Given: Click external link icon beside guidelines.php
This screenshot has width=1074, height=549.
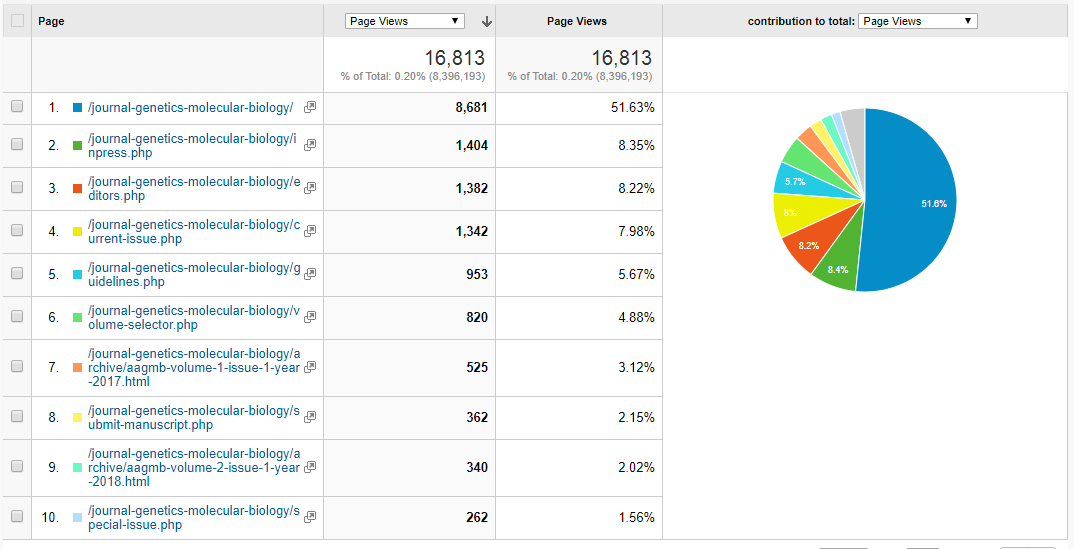Looking at the screenshot, I should point(310,274).
